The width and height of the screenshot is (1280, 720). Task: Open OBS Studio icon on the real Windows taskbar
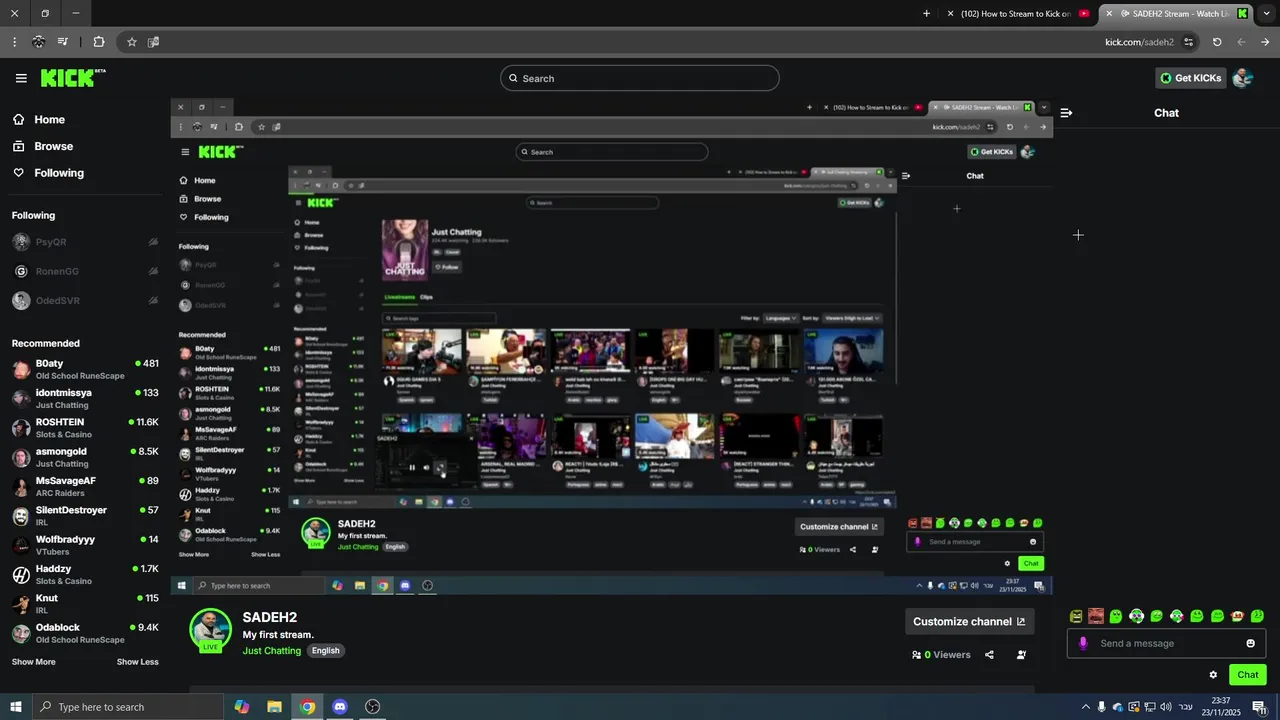pyautogui.click(x=373, y=707)
